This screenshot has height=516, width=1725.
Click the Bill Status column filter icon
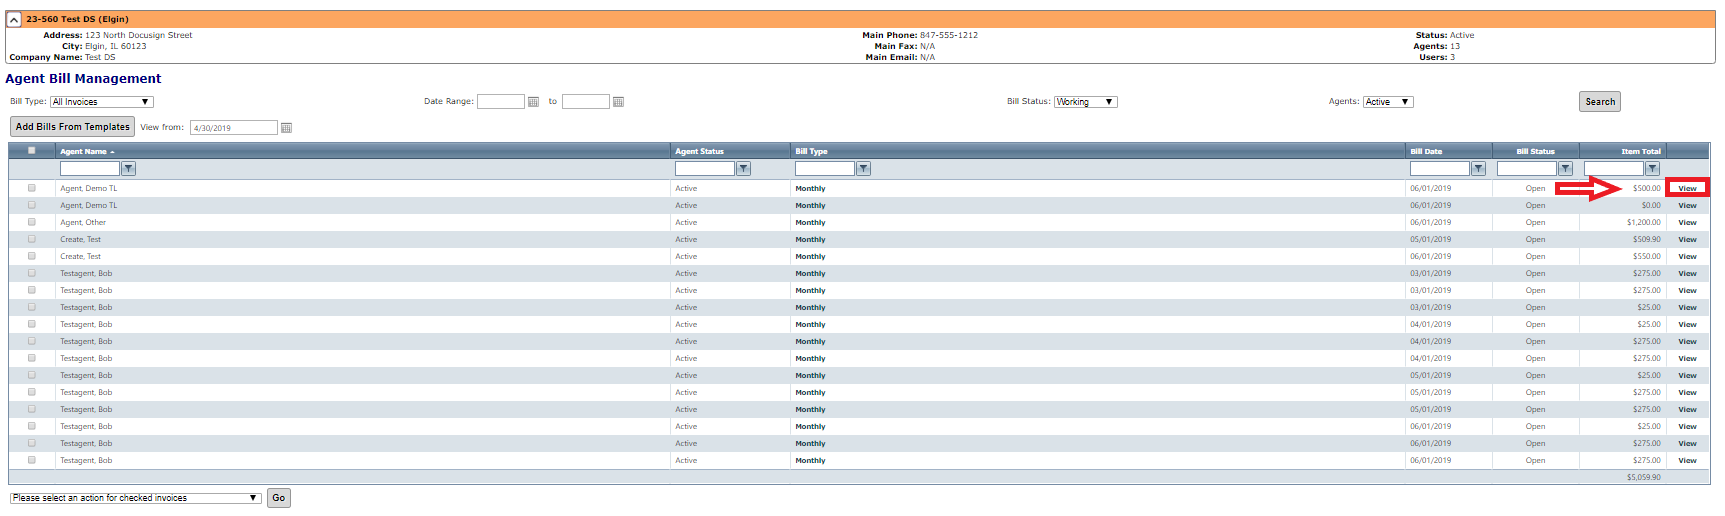(1565, 169)
